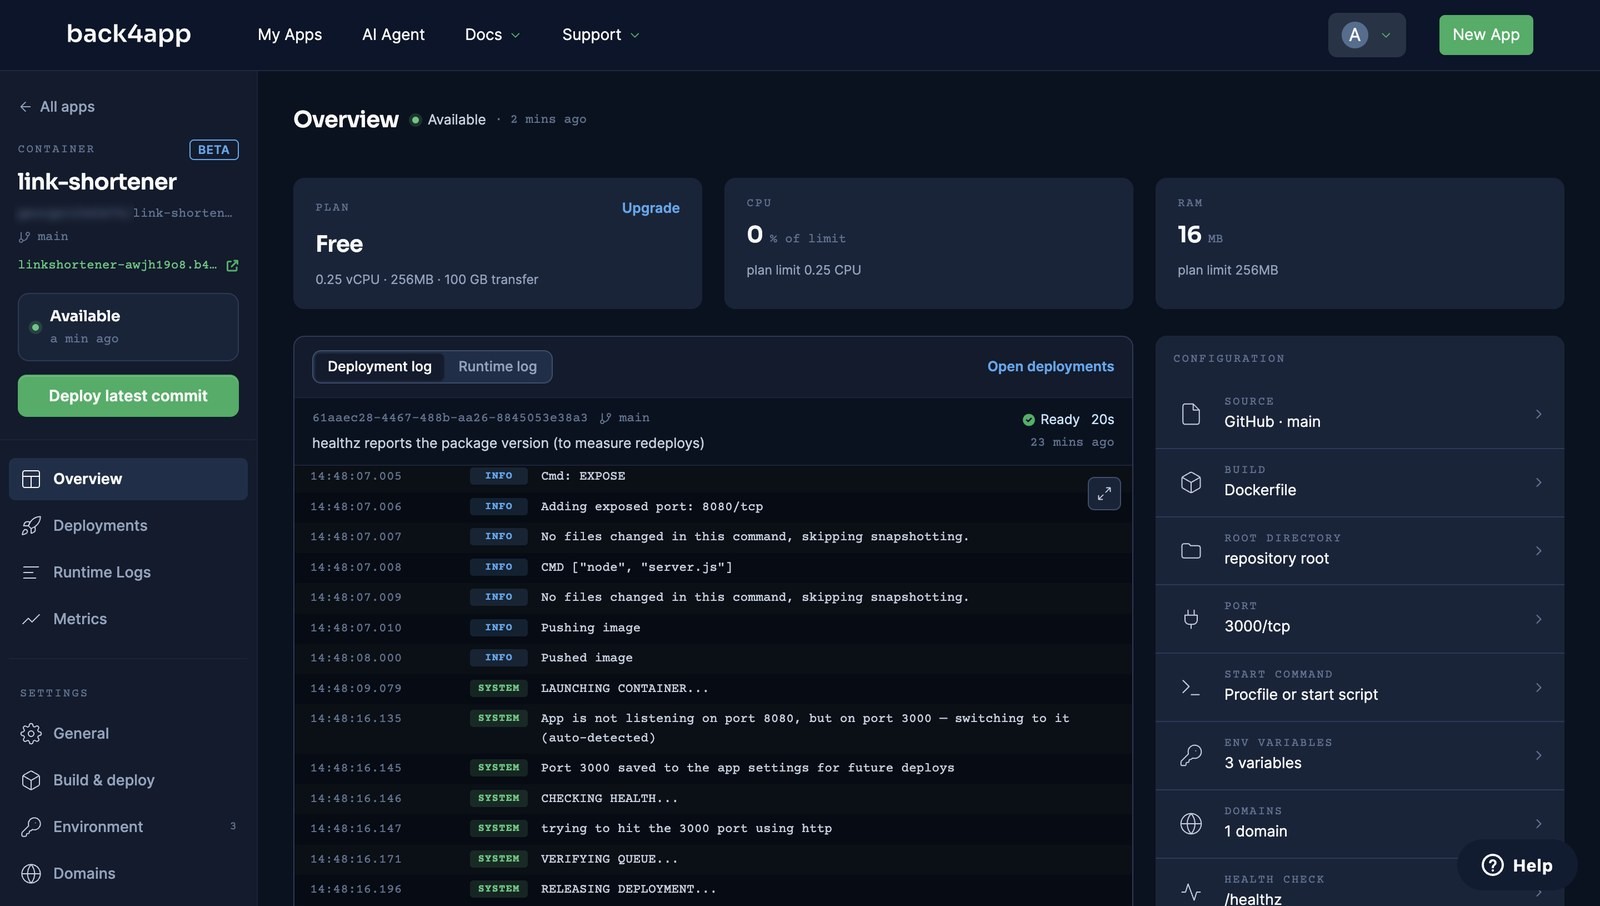Click the 'Port 3000 saved' log line
Viewport: 1600px width, 906px height.
point(713,768)
